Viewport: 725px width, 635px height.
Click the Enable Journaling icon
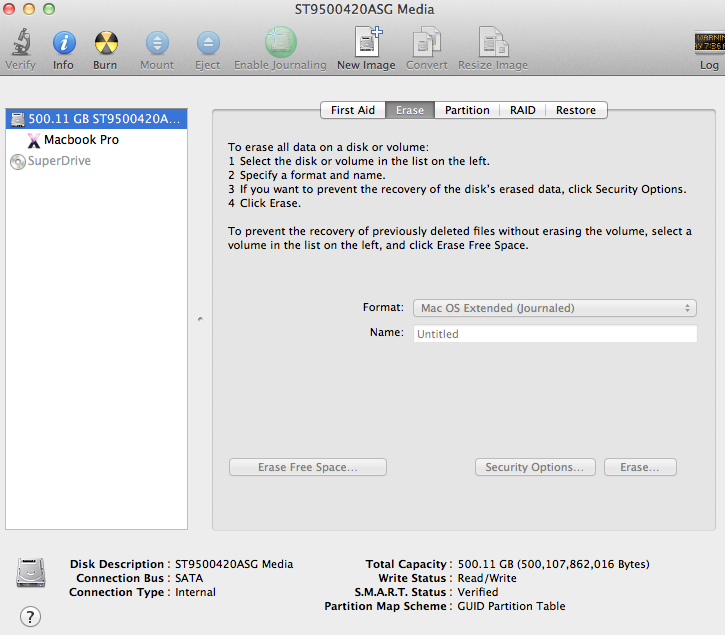280,42
